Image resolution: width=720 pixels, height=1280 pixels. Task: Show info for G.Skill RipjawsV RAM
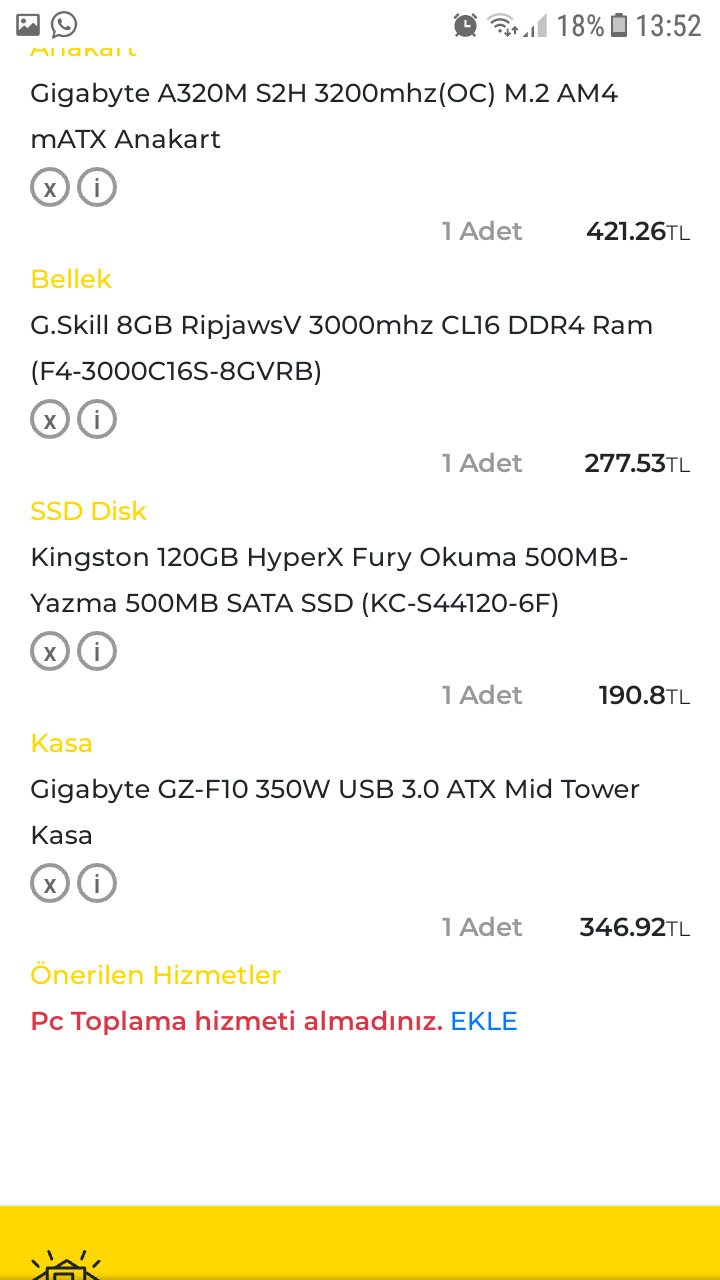click(97, 419)
